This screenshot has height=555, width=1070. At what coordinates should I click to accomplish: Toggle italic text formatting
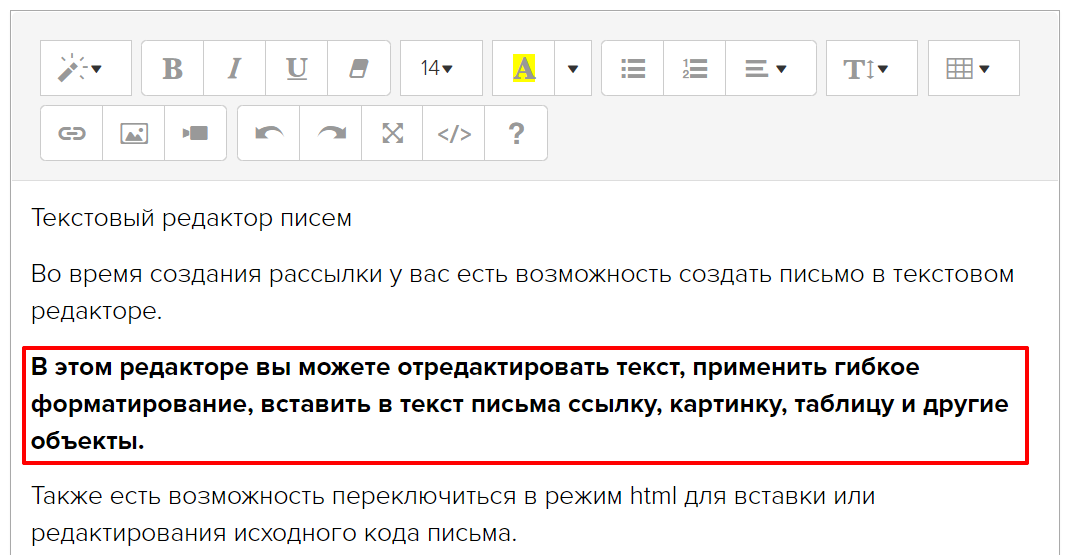(x=235, y=68)
